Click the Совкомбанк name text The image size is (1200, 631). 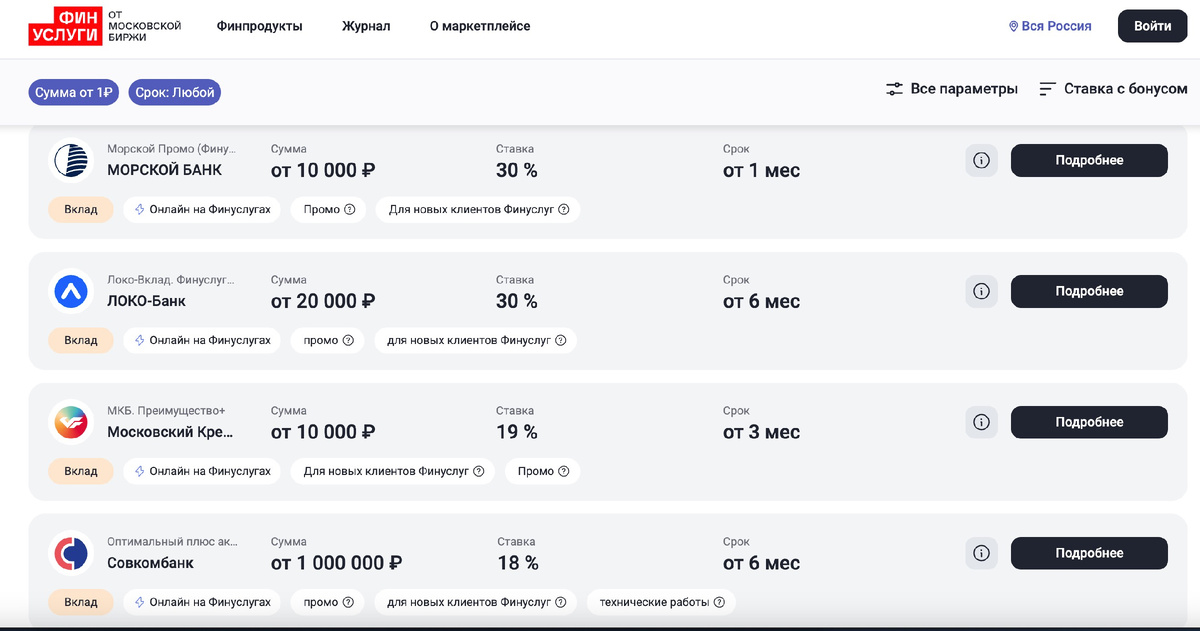(150, 563)
